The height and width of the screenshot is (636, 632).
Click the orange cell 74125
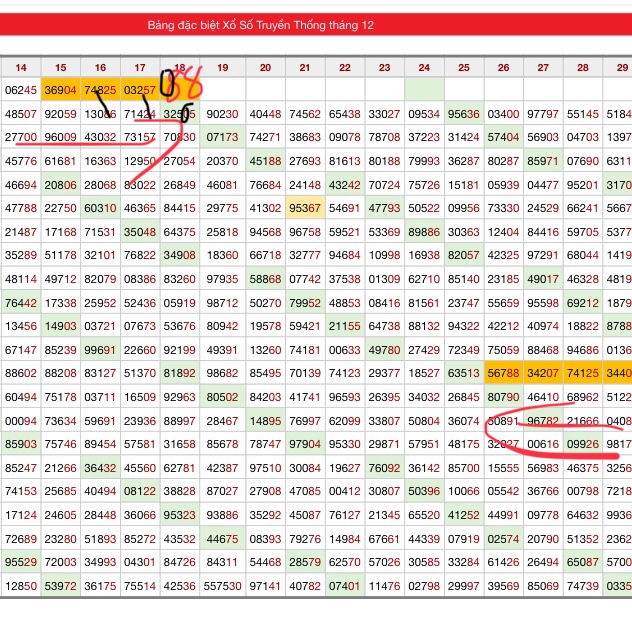(582, 373)
